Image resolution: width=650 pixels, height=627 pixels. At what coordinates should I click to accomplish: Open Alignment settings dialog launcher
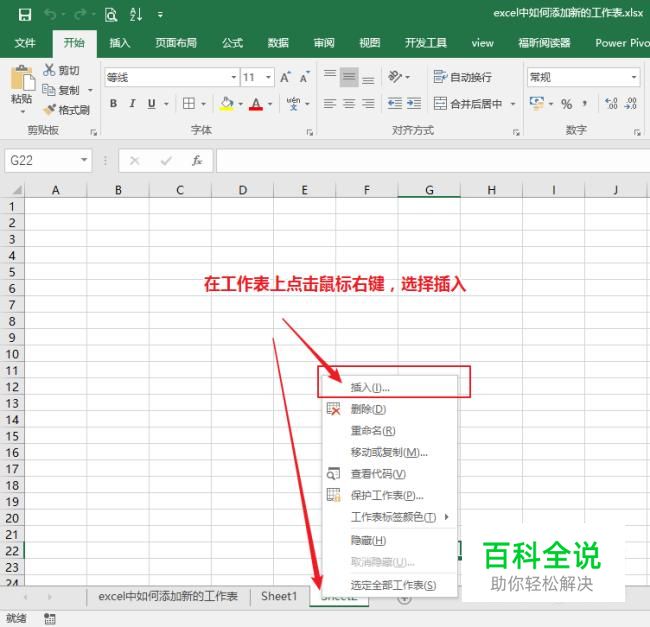pos(516,132)
